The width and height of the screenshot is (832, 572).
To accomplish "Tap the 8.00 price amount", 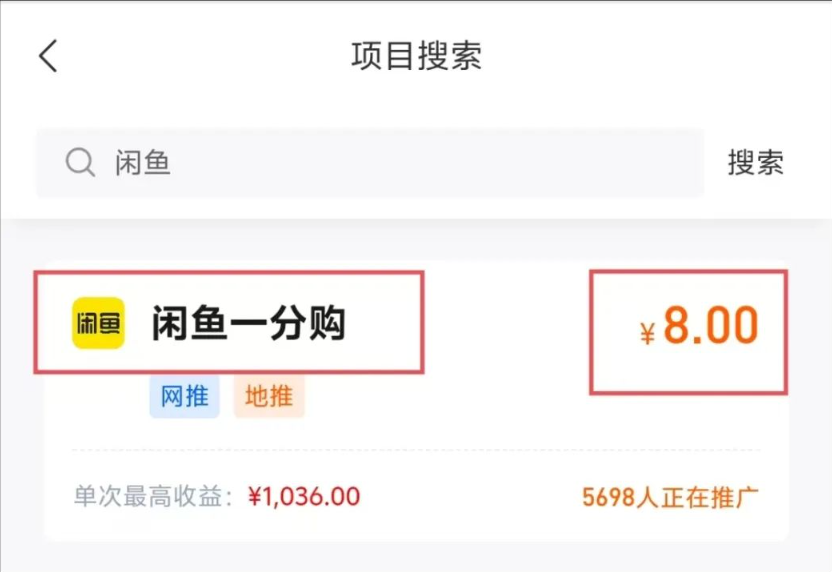I will [710, 325].
